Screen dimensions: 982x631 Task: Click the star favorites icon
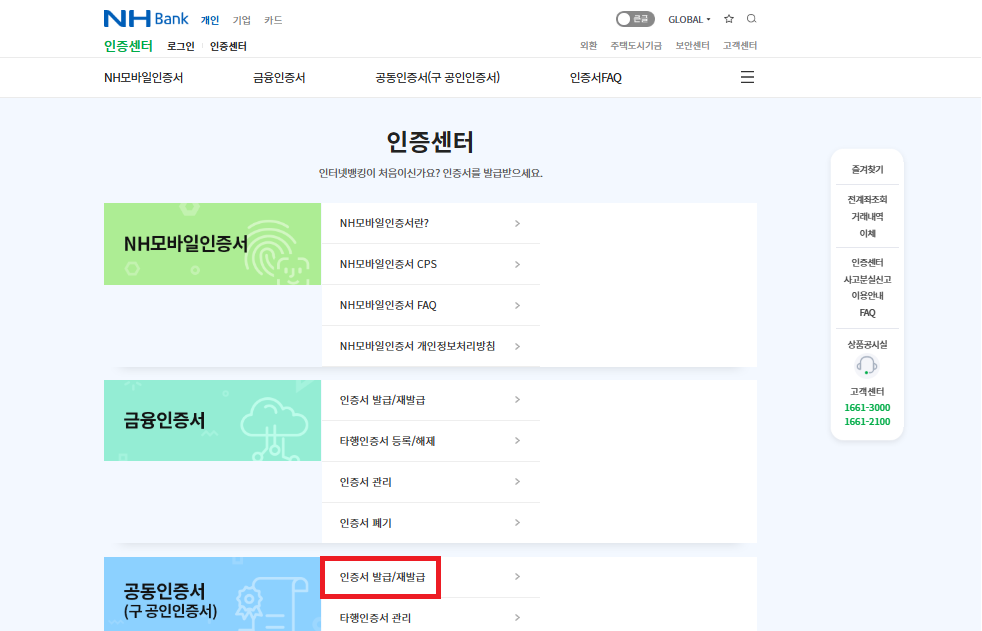pos(728,18)
